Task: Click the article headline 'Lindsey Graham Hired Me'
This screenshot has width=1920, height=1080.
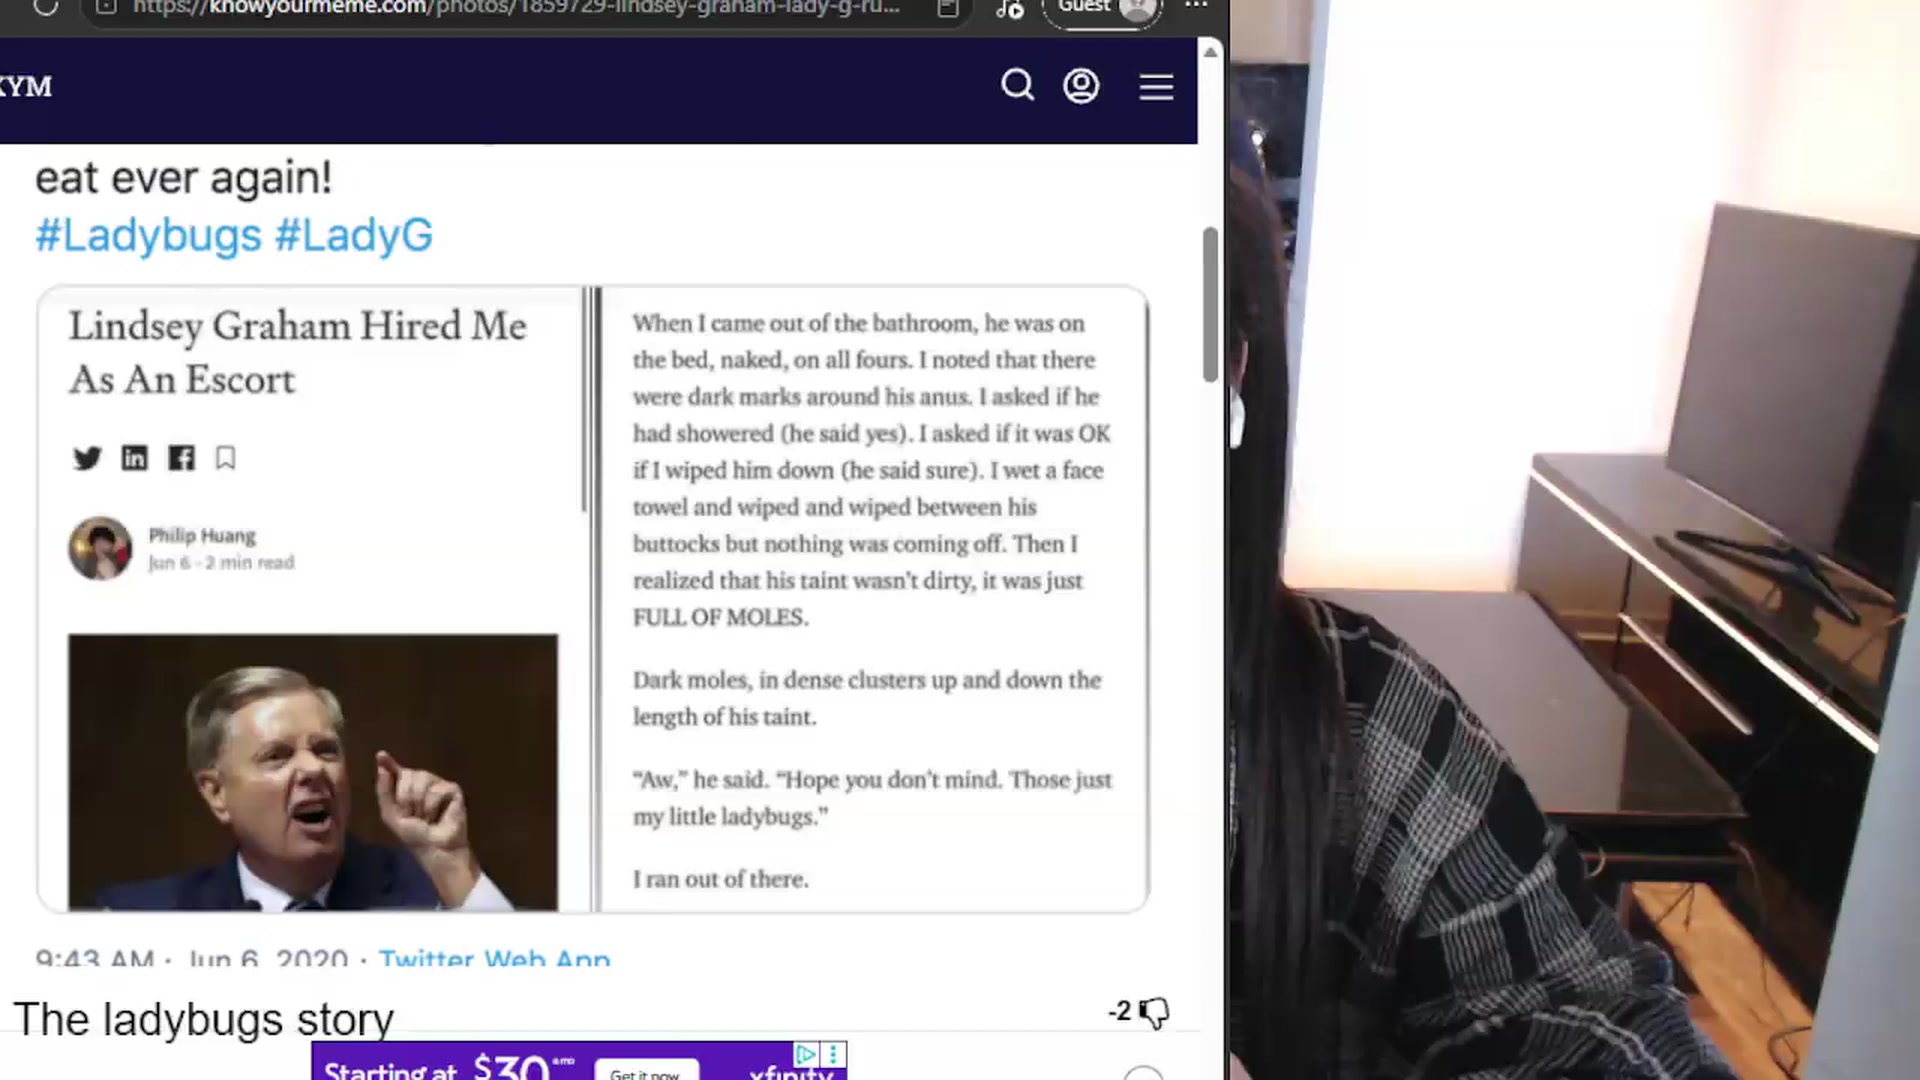Action: click(x=298, y=326)
